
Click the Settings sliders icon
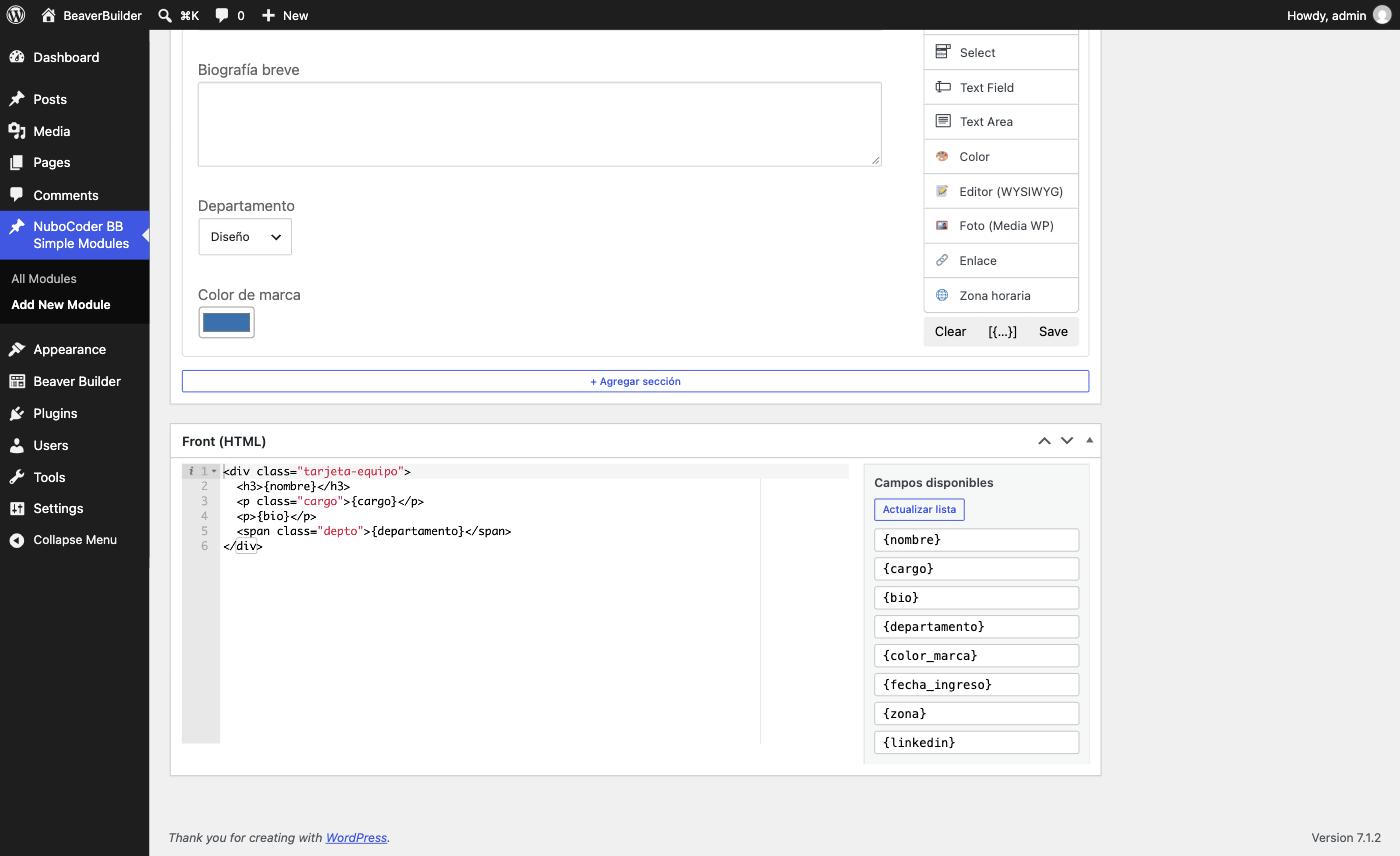tap(17, 508)
